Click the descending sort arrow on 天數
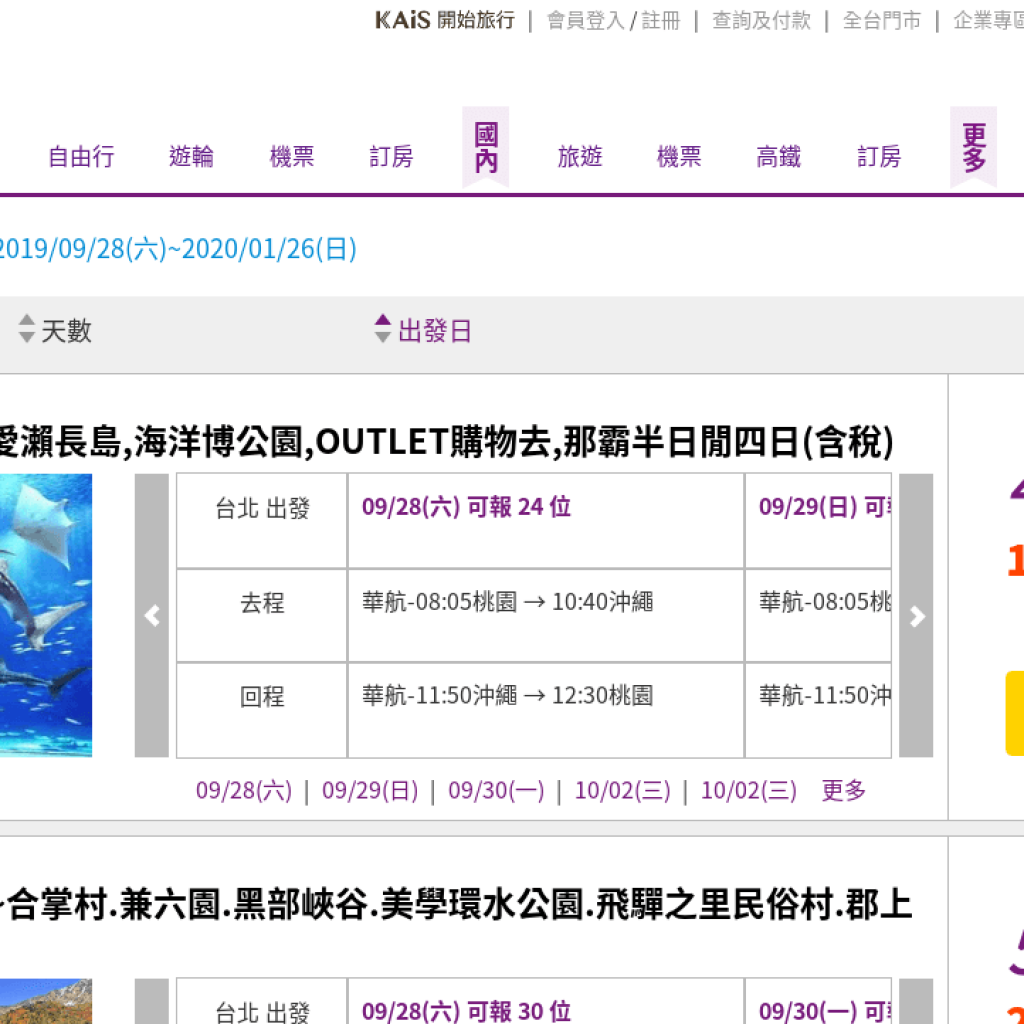Image resolution: width=1024 pixels, height=1024 pixels. click(25, 337)
